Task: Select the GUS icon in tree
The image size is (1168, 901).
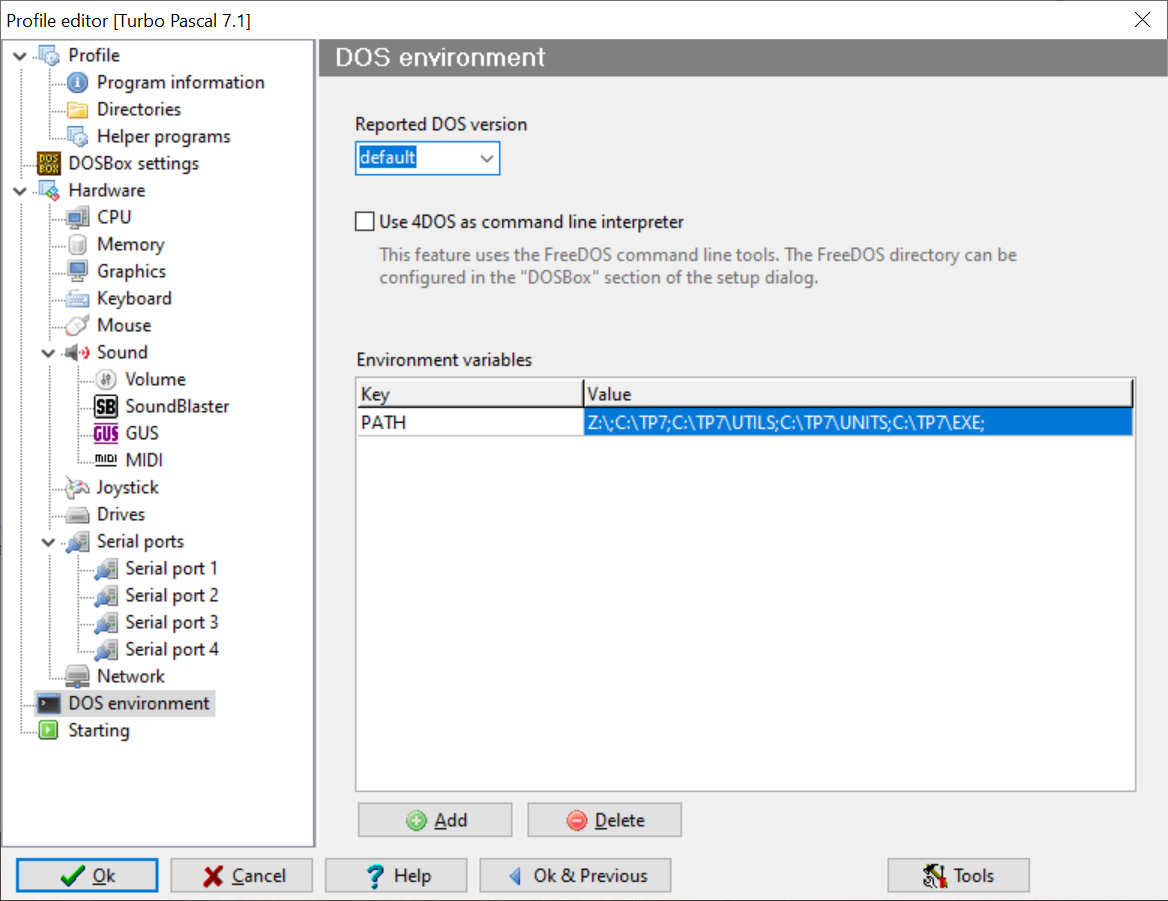Action: pos(105,434)
